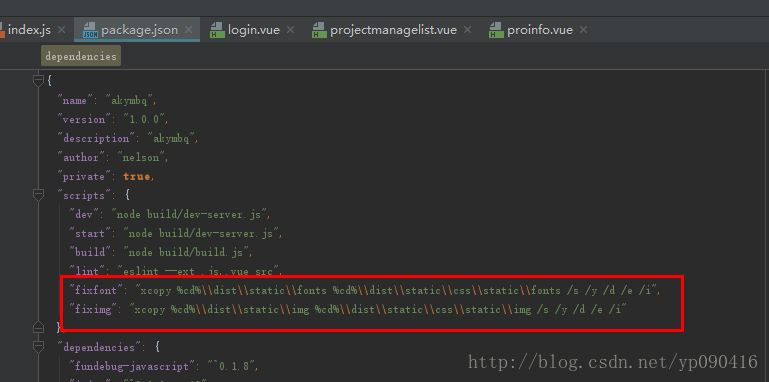Click the "scripts" key
Image resolution: width=769 pixels, height=382 pixels.
click(x=84, y=195)
